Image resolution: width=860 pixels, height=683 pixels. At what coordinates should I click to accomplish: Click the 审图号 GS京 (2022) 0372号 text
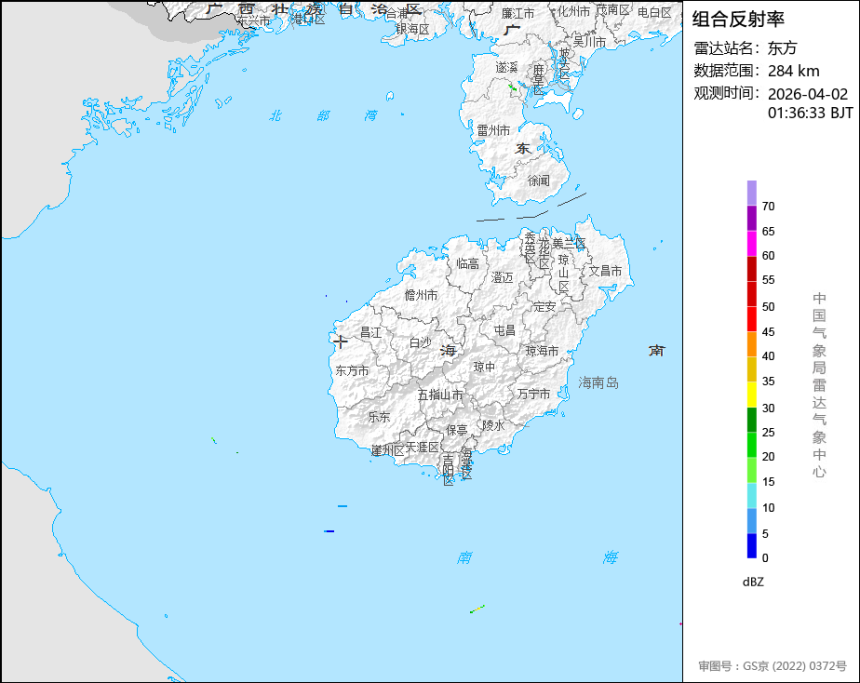(x=772, y=666)
